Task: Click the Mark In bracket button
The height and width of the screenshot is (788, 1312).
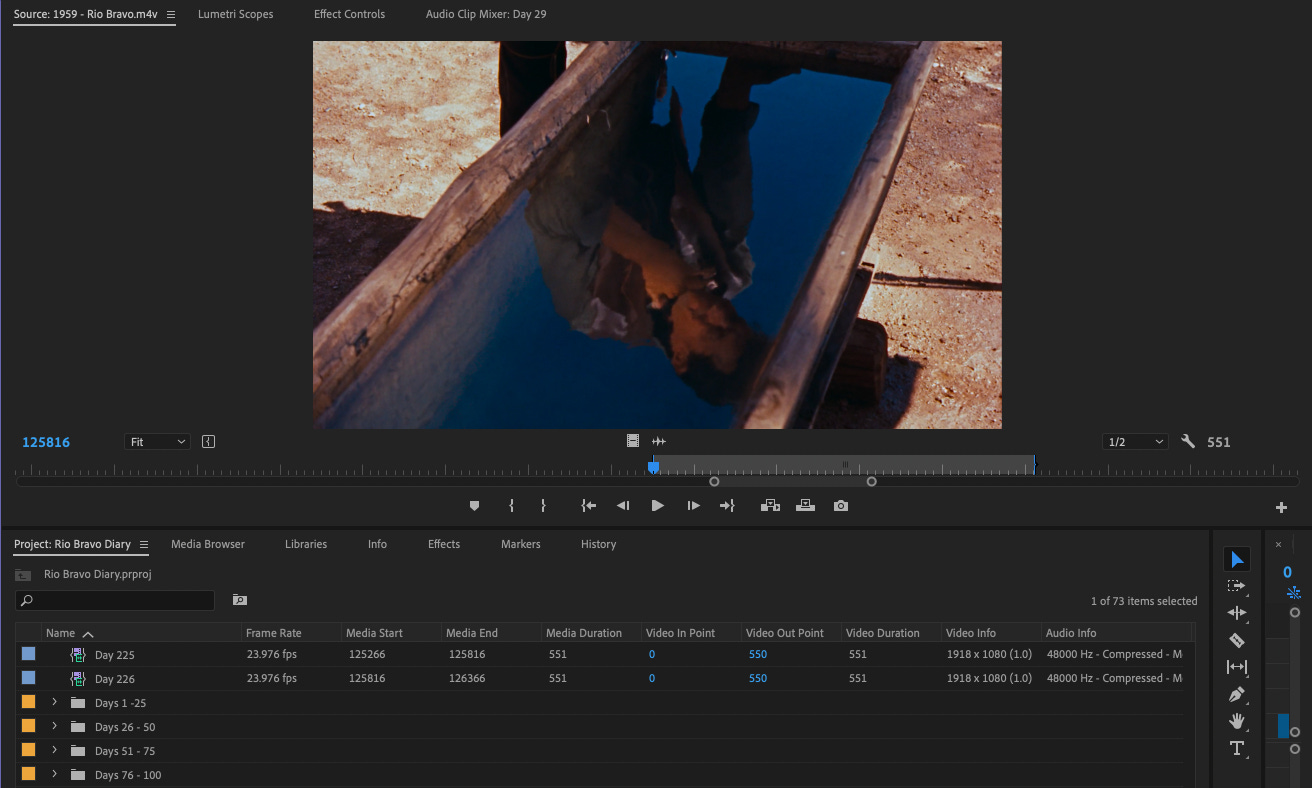Action: [x=511, y=506]
